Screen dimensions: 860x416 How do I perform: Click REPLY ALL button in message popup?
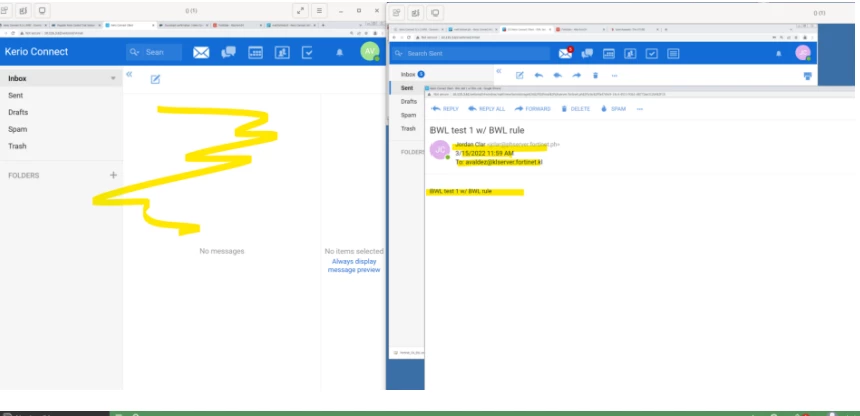click(486, 109)
